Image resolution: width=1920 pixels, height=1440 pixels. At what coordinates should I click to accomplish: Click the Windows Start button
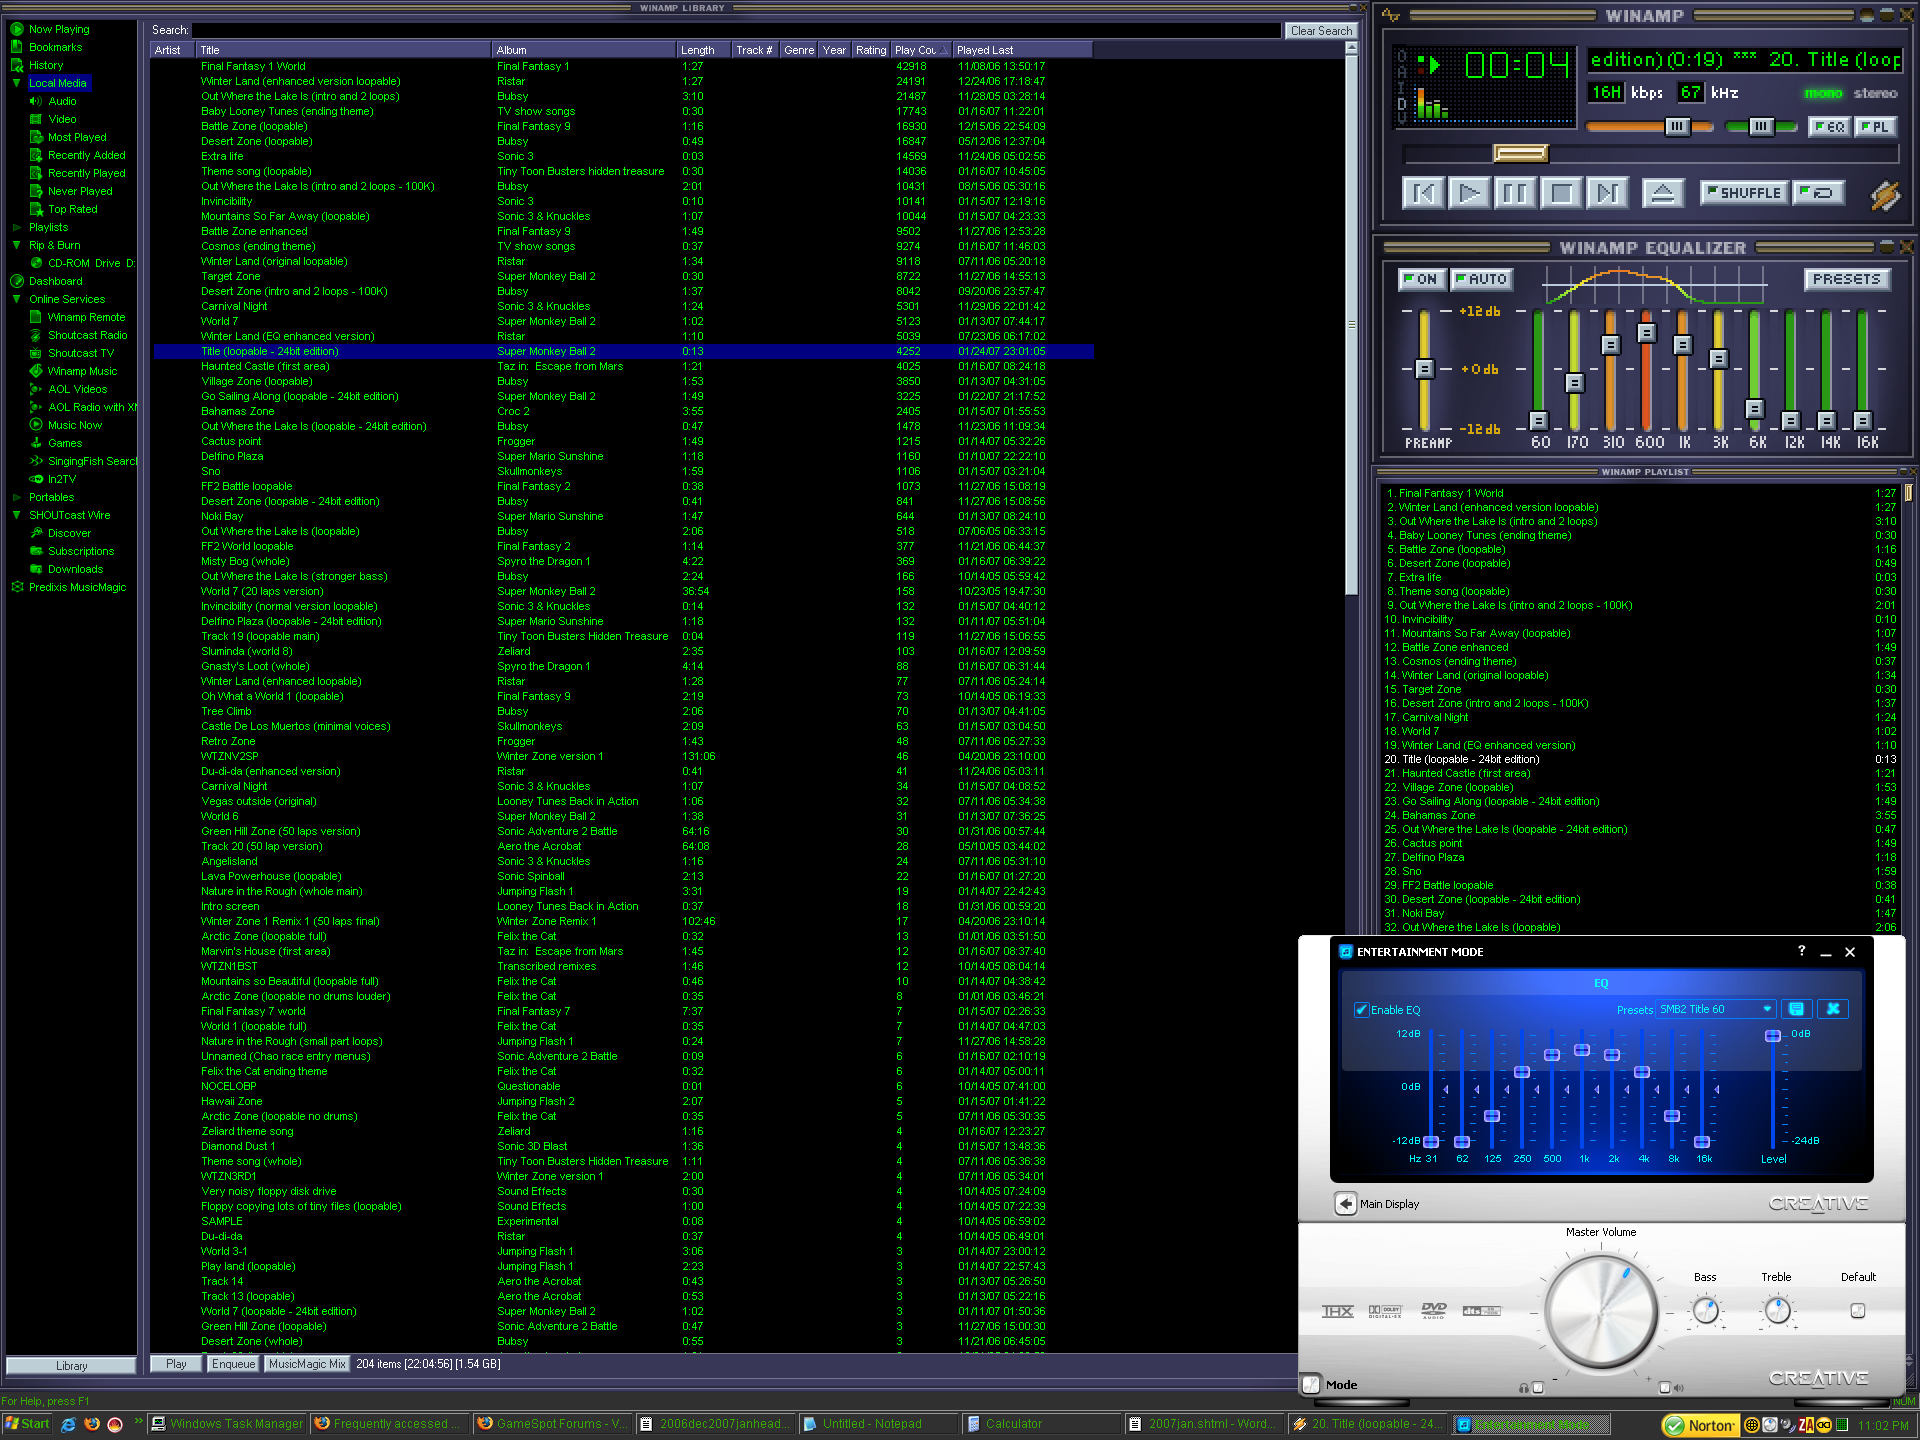click(26, 1424)
